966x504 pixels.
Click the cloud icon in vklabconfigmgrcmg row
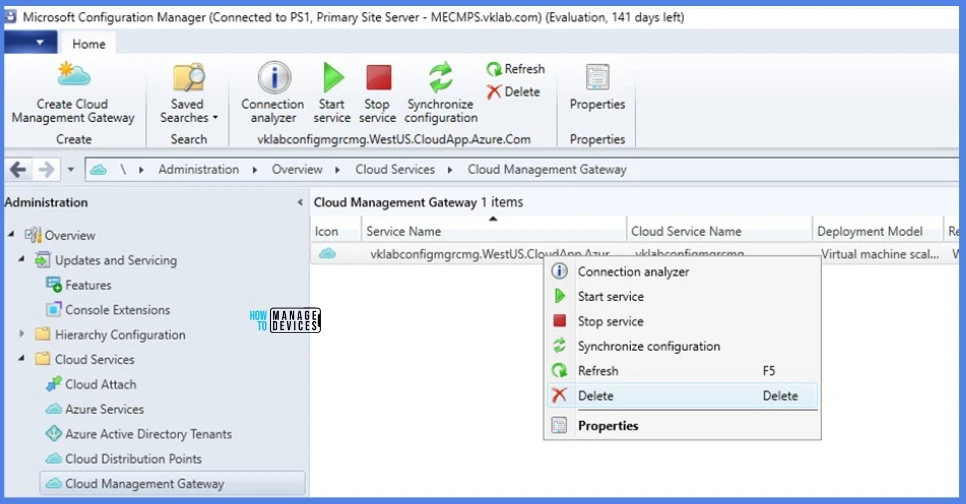click(327, 253)
